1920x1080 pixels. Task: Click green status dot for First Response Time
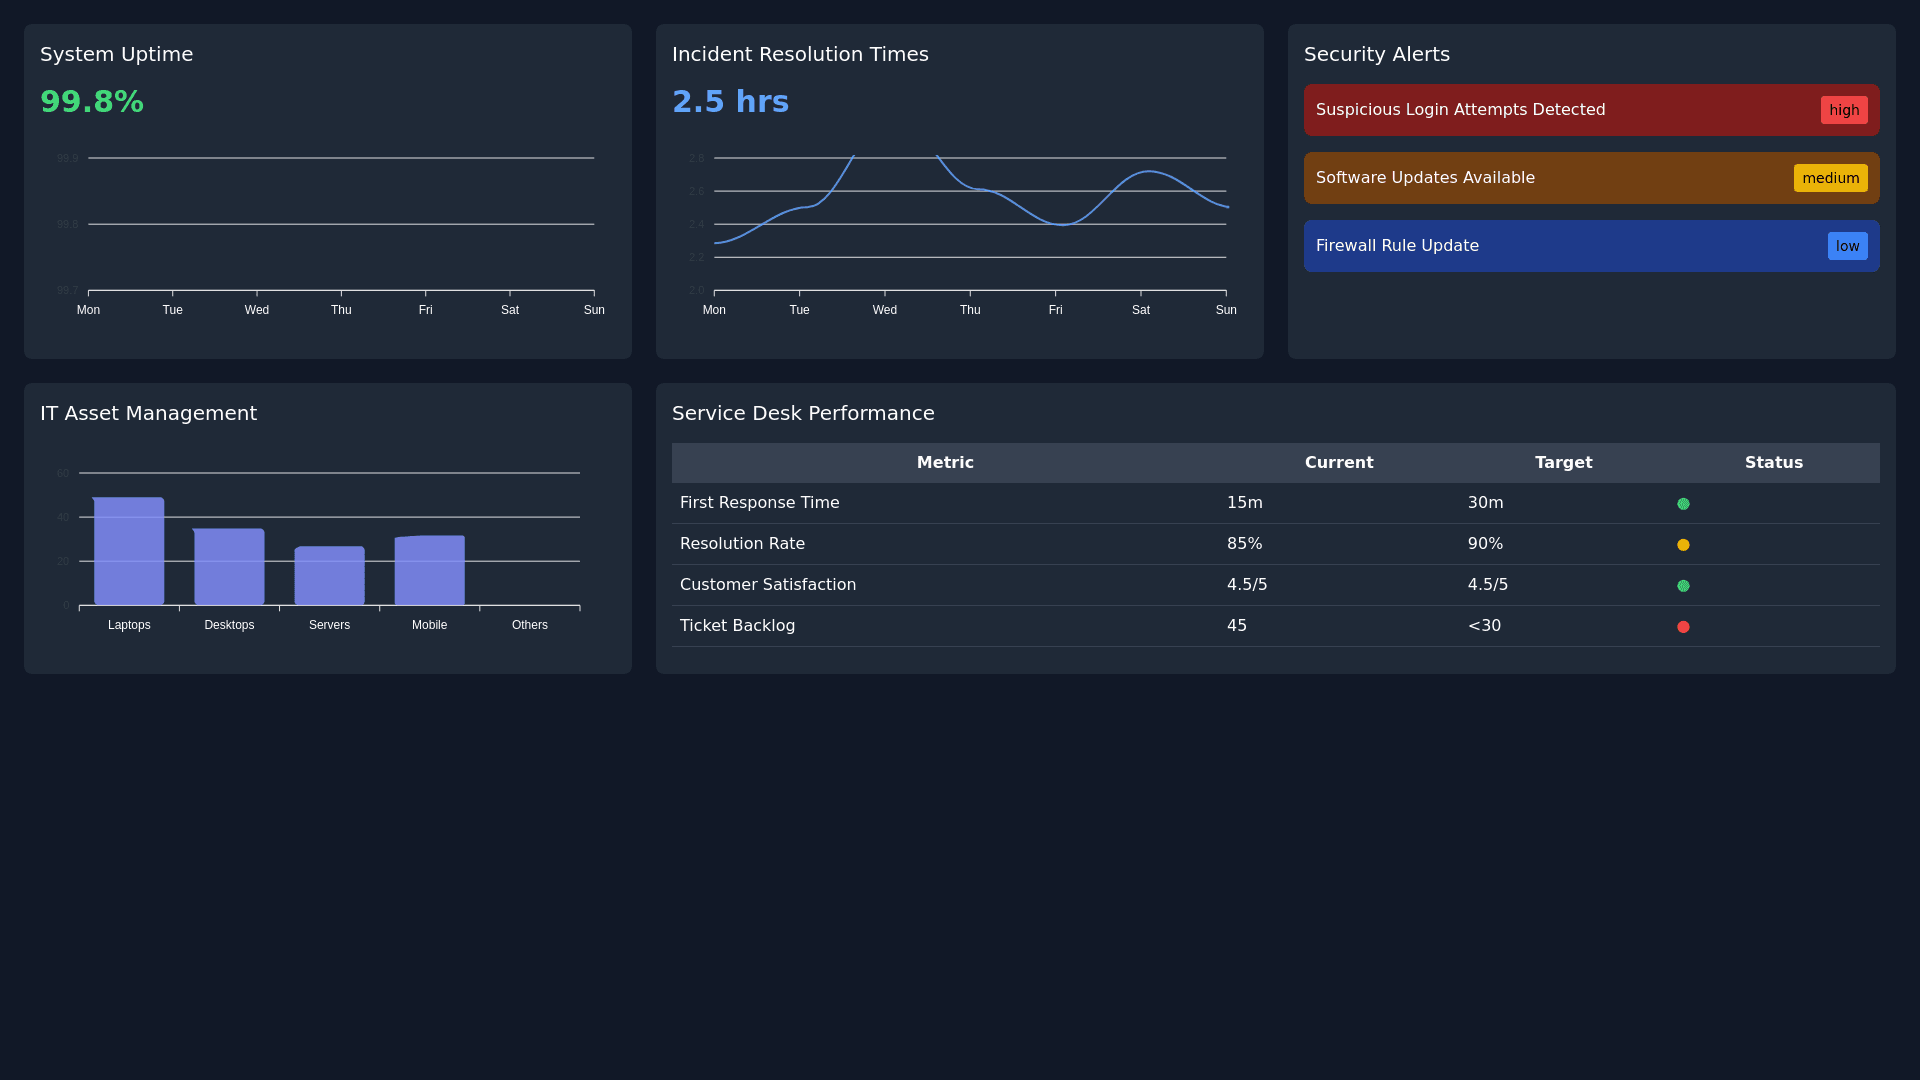pos(1683,504)
